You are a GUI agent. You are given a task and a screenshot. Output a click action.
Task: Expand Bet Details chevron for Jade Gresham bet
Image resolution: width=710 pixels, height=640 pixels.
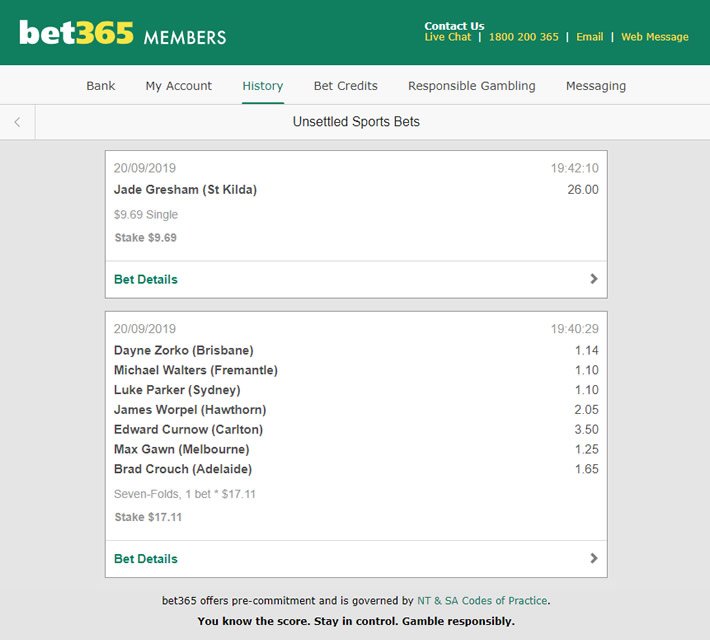(x=594, y=279)
